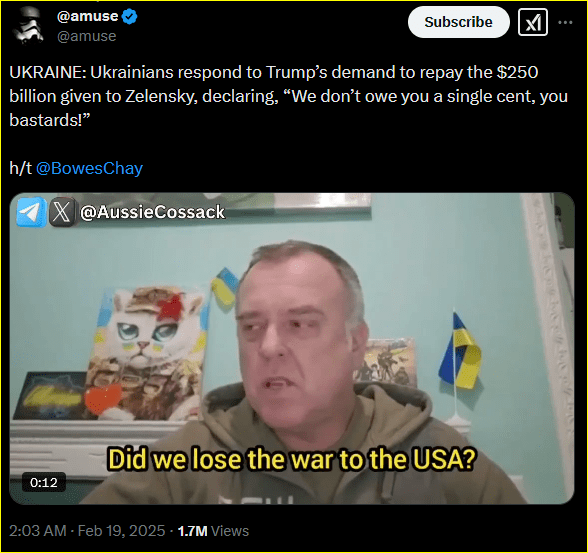This screenshot has width=588, height=553.
Task: Click the Telegram logo in video
Action: [x=32, y=213]
